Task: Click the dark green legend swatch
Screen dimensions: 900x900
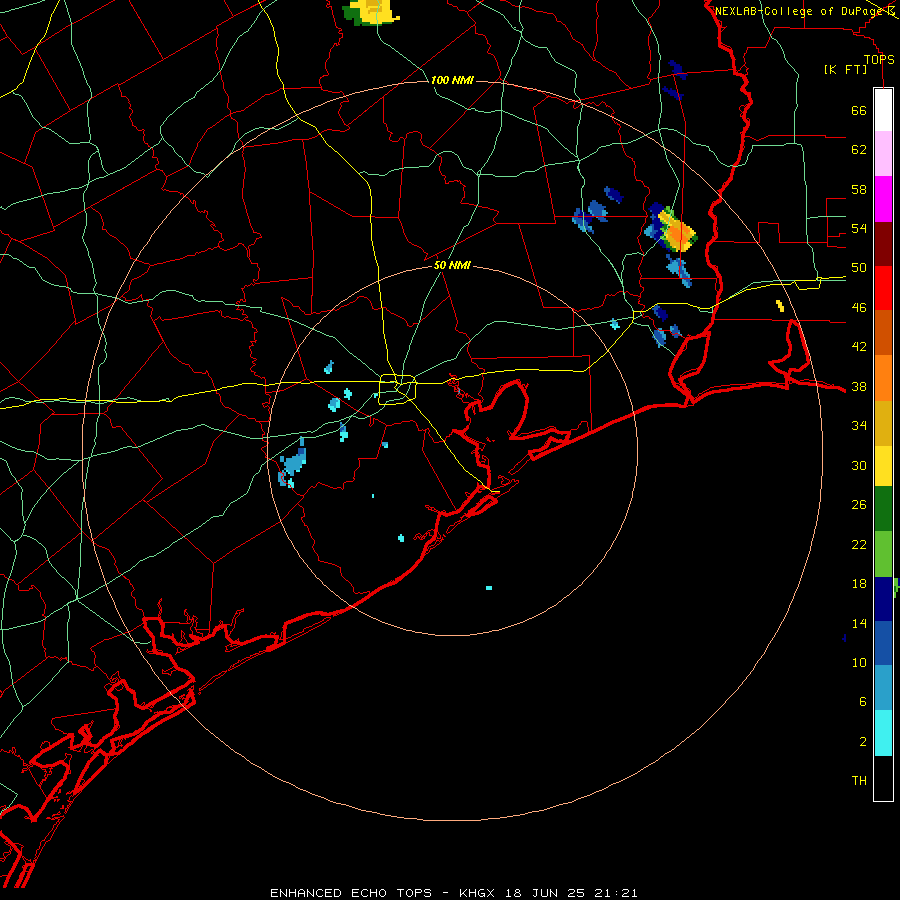Action: click(x=883, y=509)
